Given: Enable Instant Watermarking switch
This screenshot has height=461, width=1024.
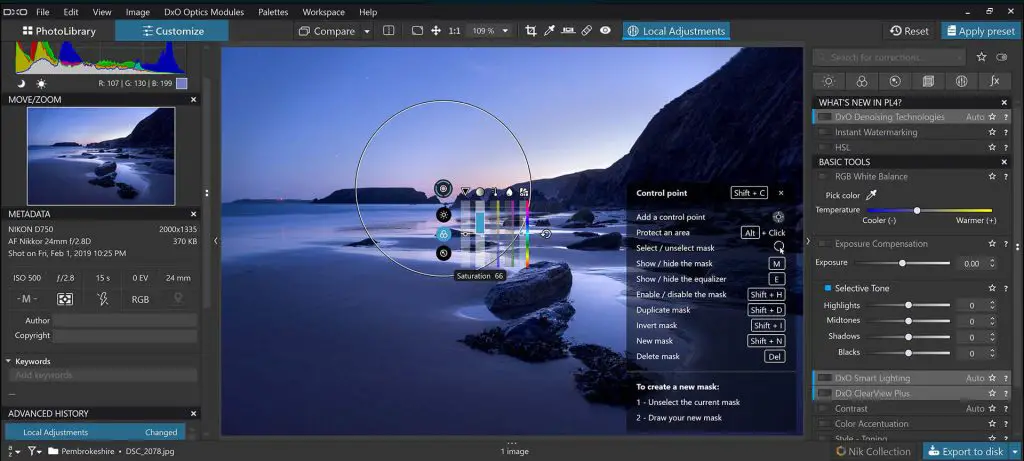Looking at the screenshot, I should (x=825, y=132).
